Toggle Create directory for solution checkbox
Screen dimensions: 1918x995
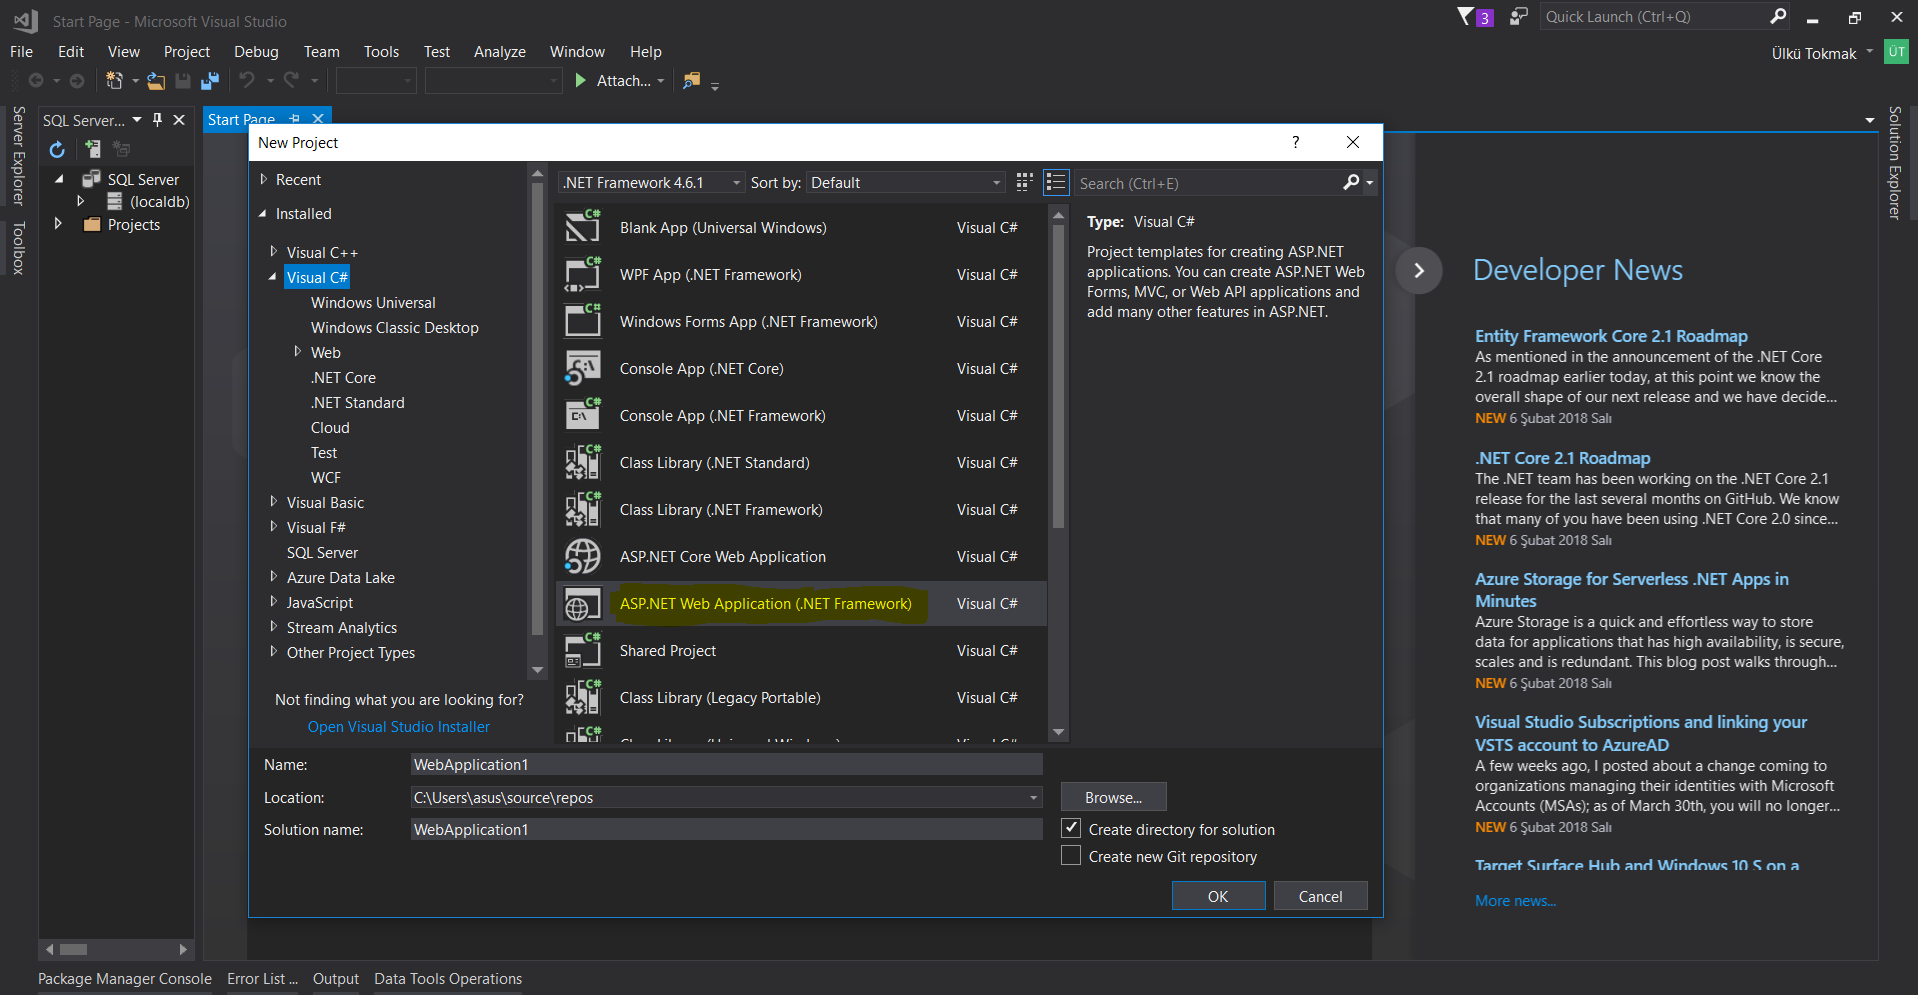(1071, 828)
